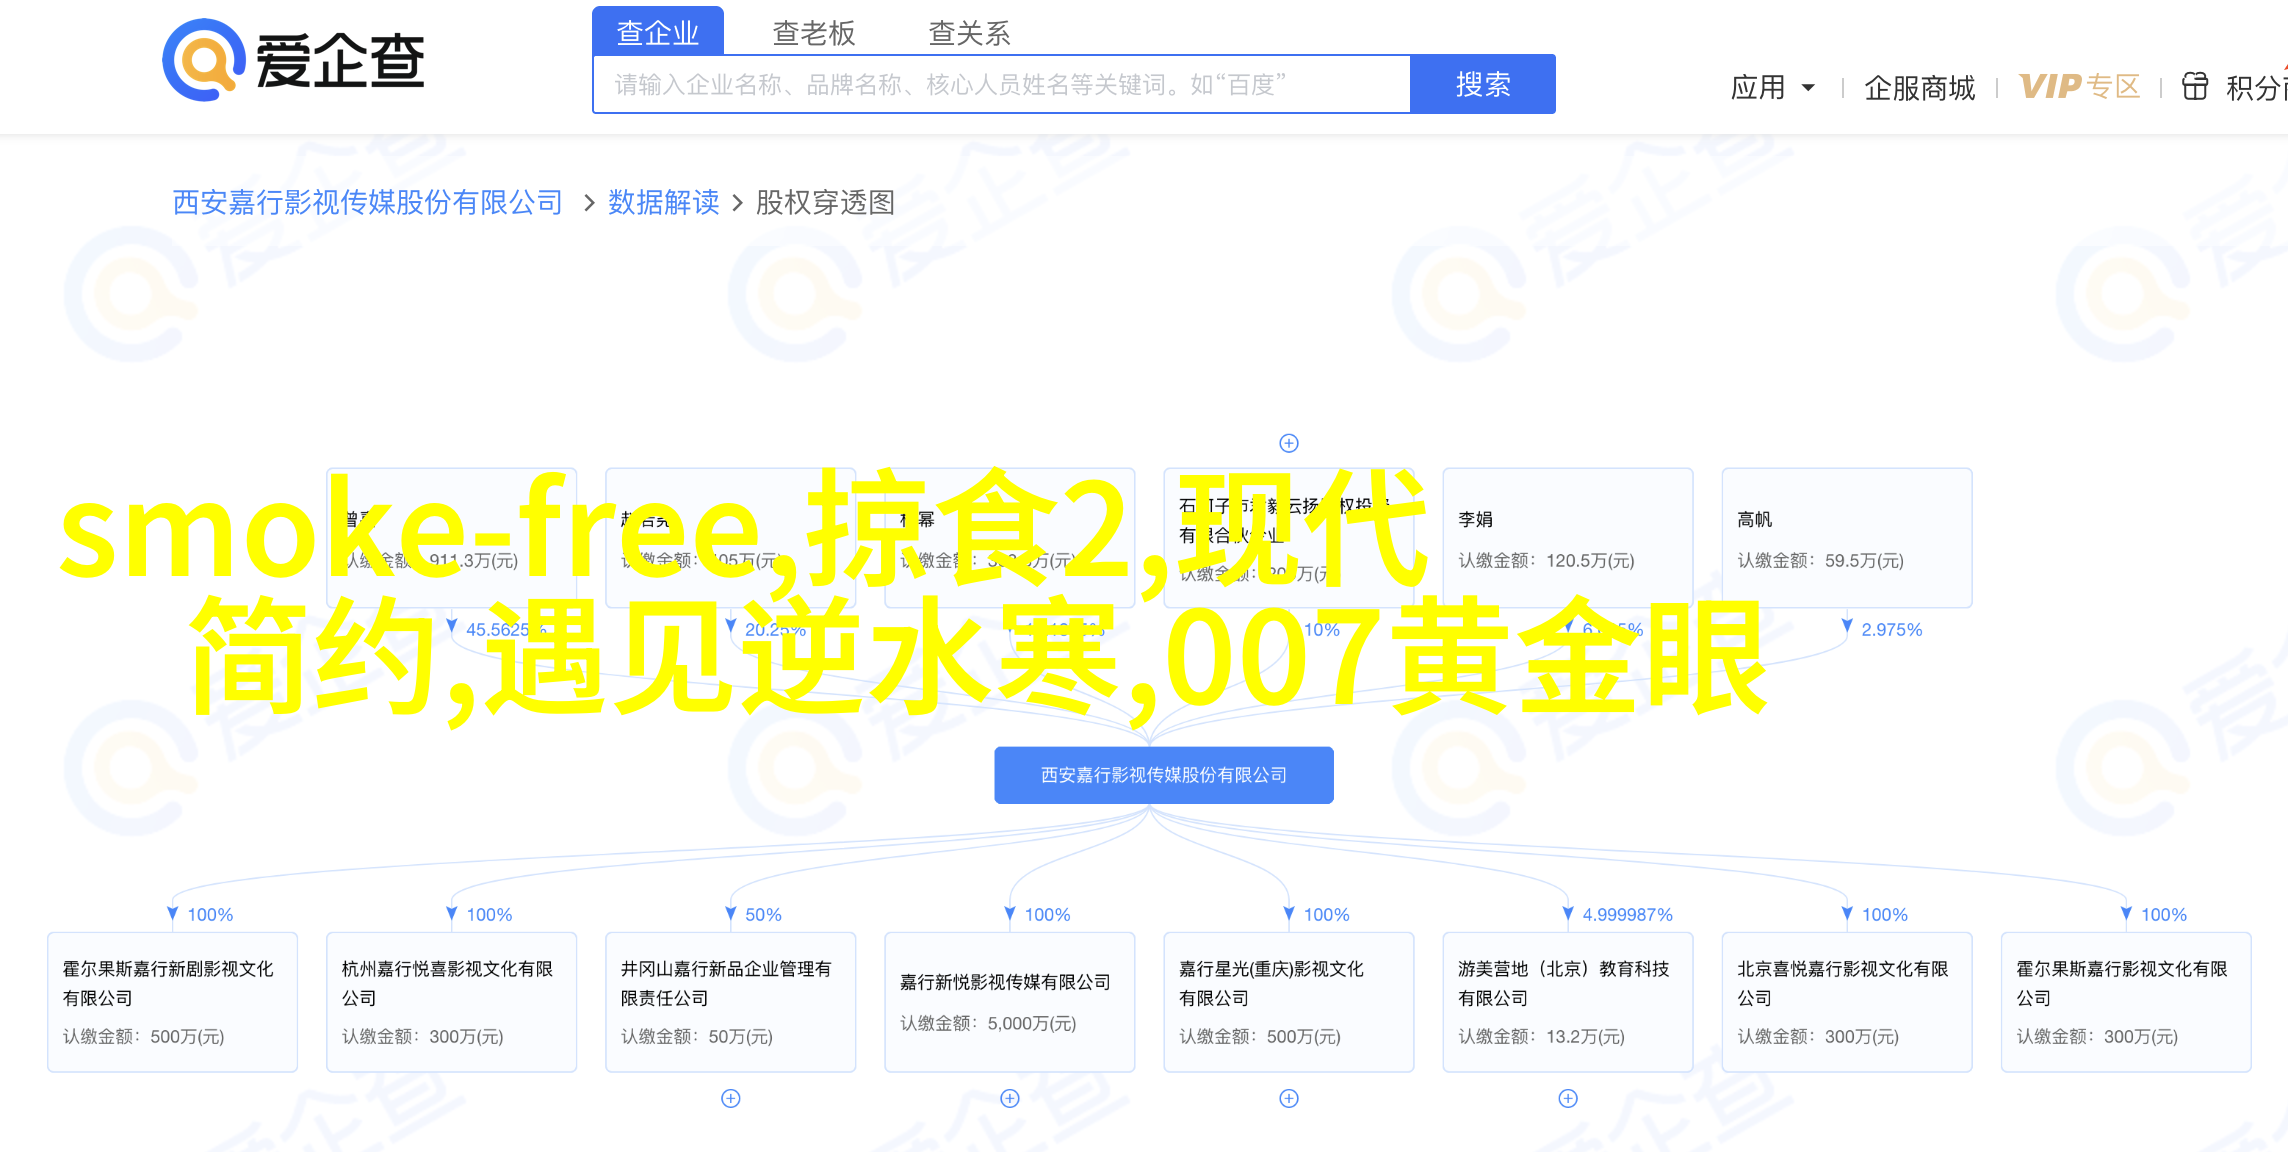The height and width of the screenshot is (1152, 2288).
Task: Select the shareholder card 李娟
Action: (1568, 538)
